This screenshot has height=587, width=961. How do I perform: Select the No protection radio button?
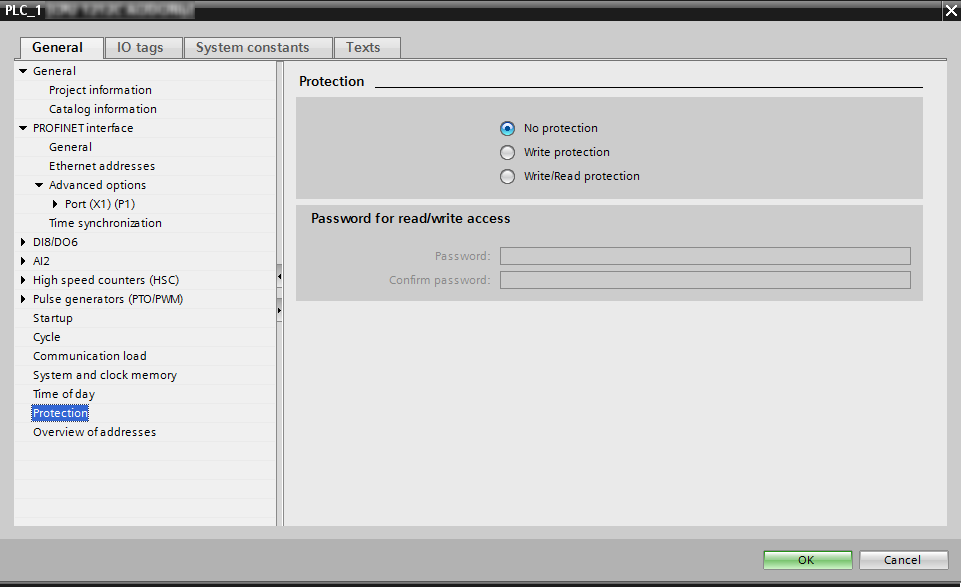[x=507, y=128]
